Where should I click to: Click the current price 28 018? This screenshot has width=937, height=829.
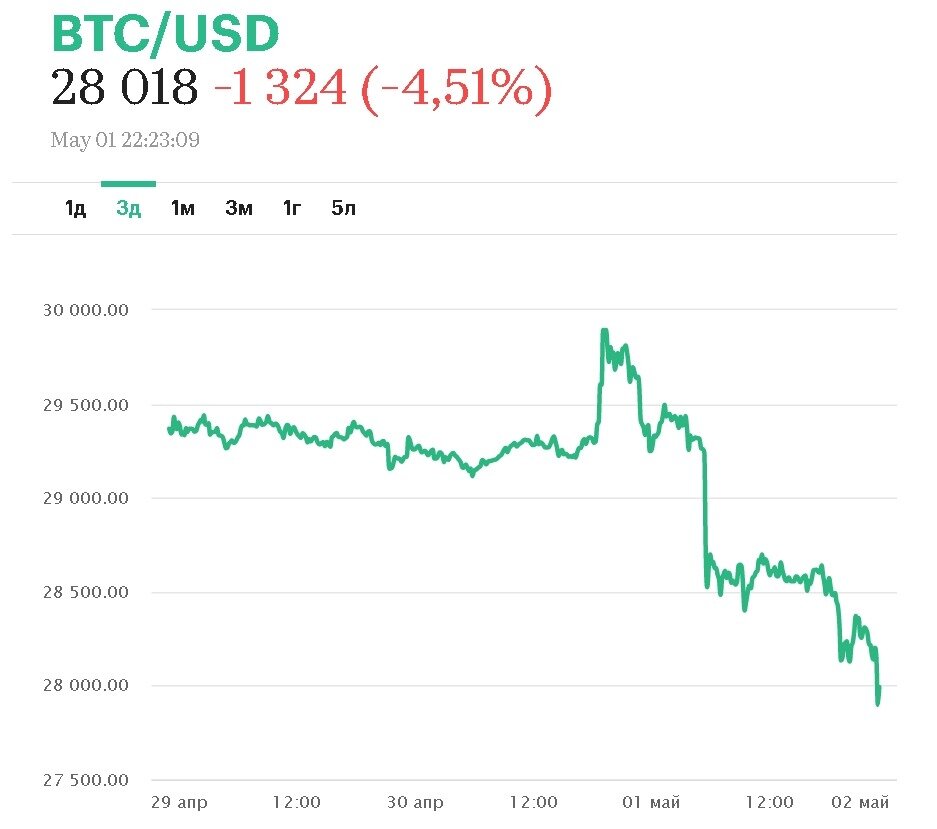(124, 89)
